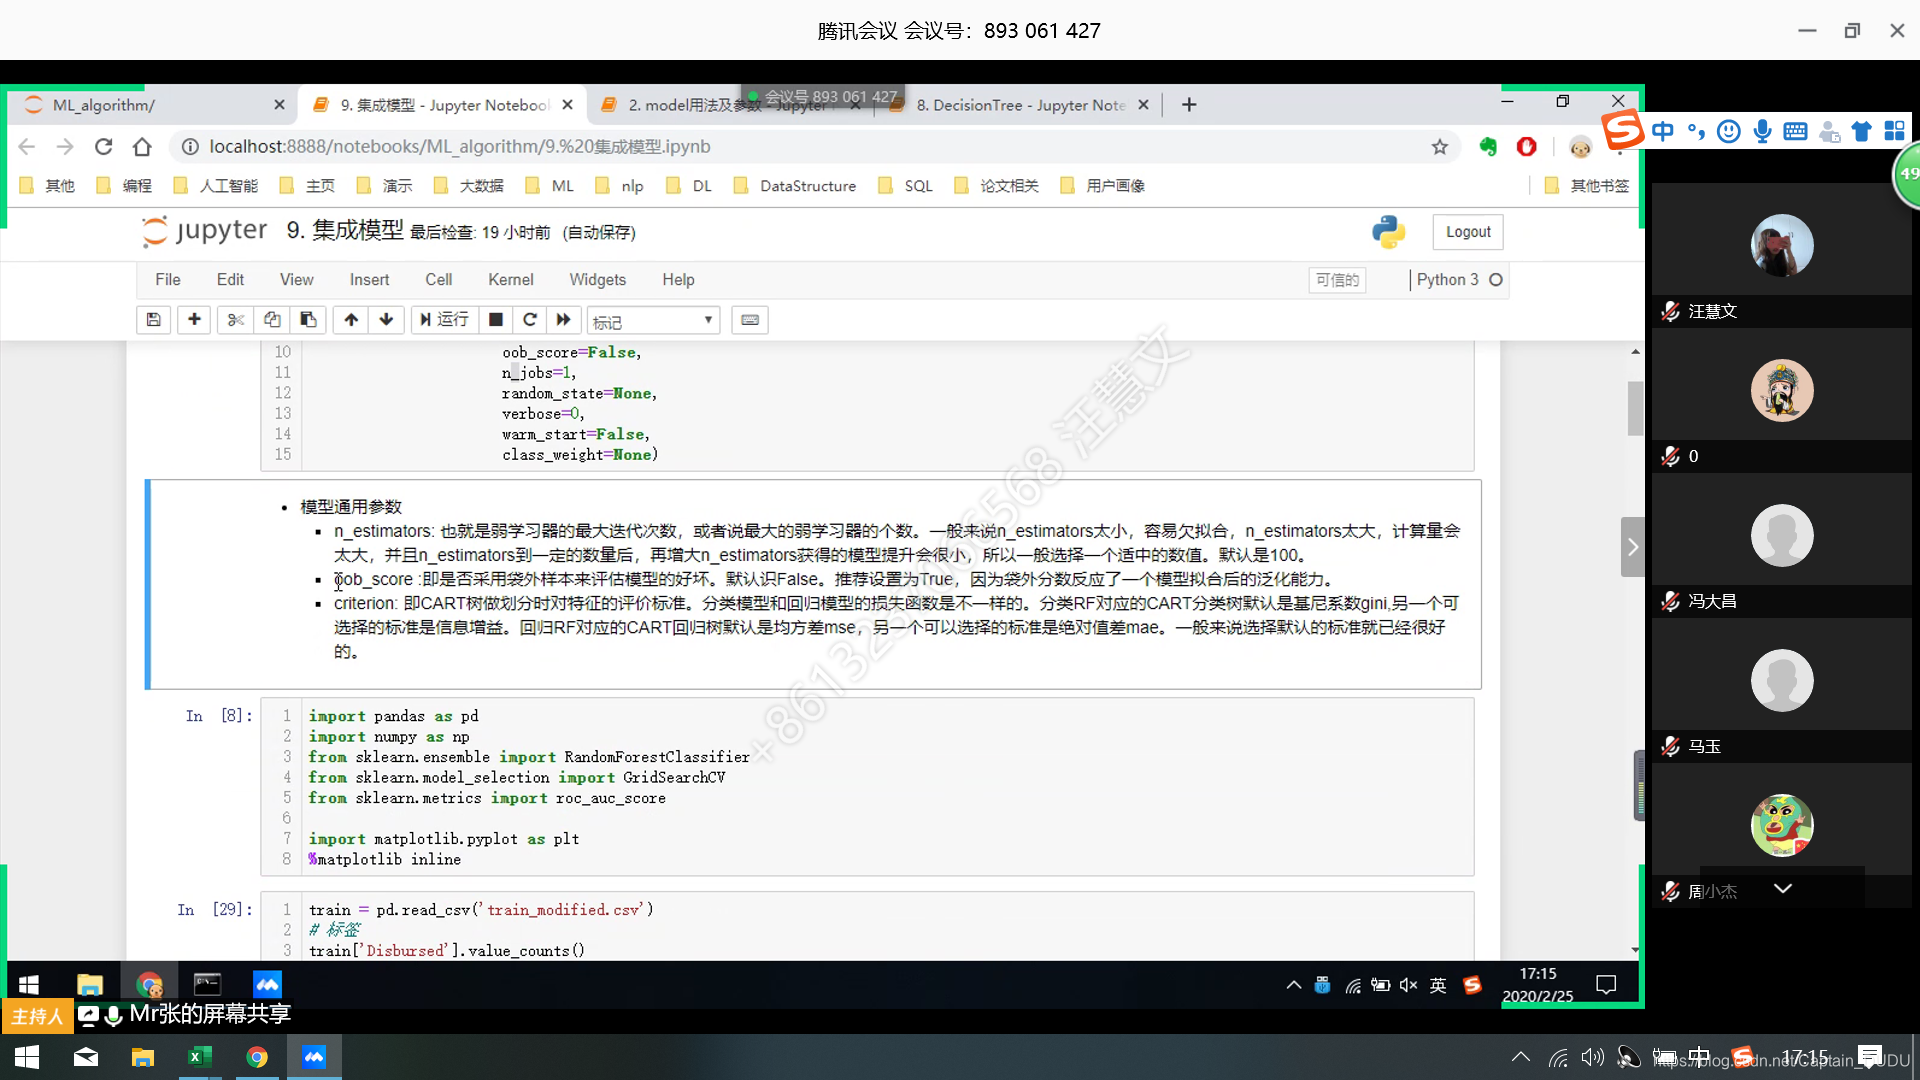Click the 可信的 trusted notebook button
Screen dimensions: 1920x1080
click(1337, 280)
